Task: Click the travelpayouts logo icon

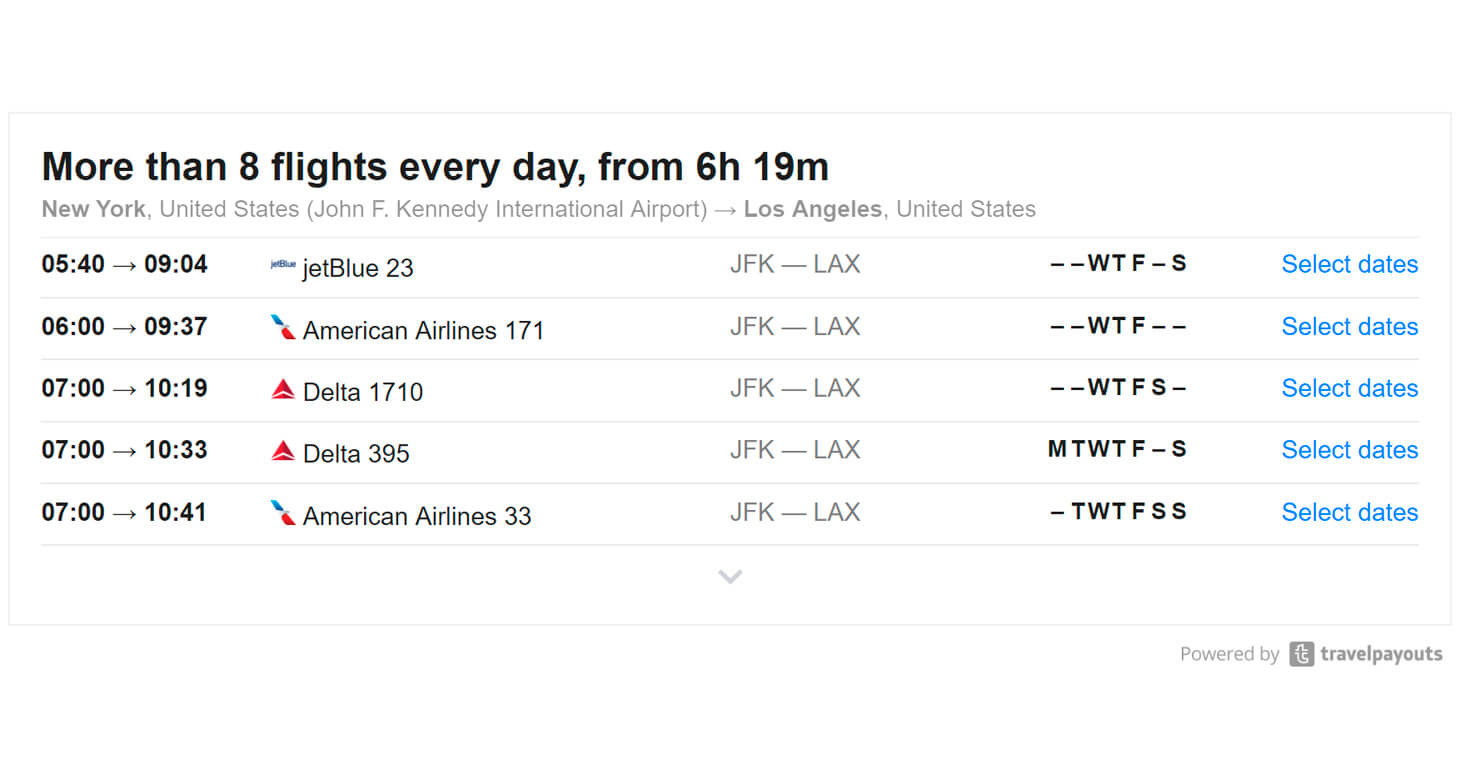Action: 1301,654
